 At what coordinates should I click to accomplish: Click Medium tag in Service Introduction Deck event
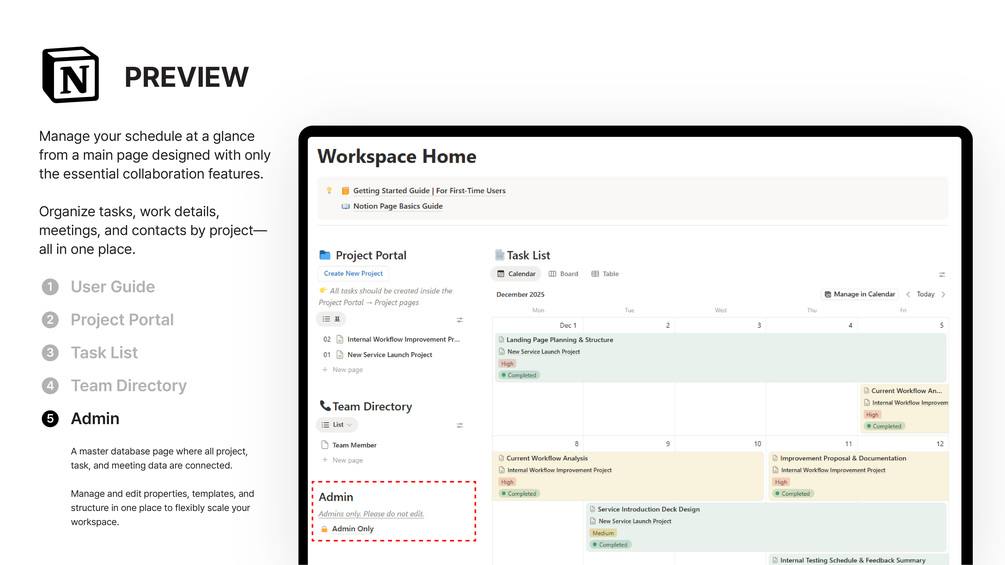603,533
